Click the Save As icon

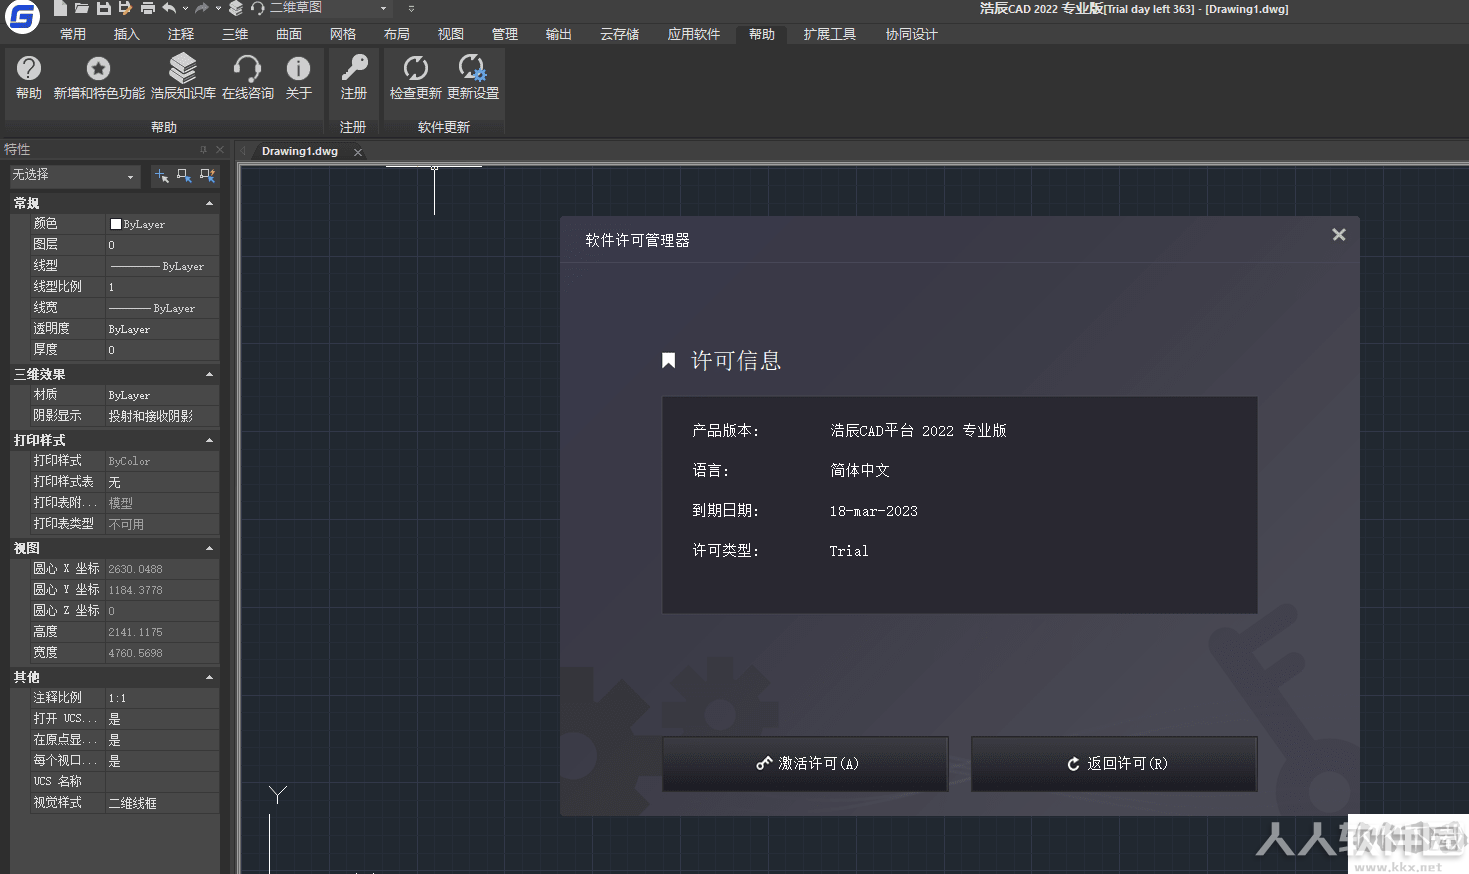[125, 8]
